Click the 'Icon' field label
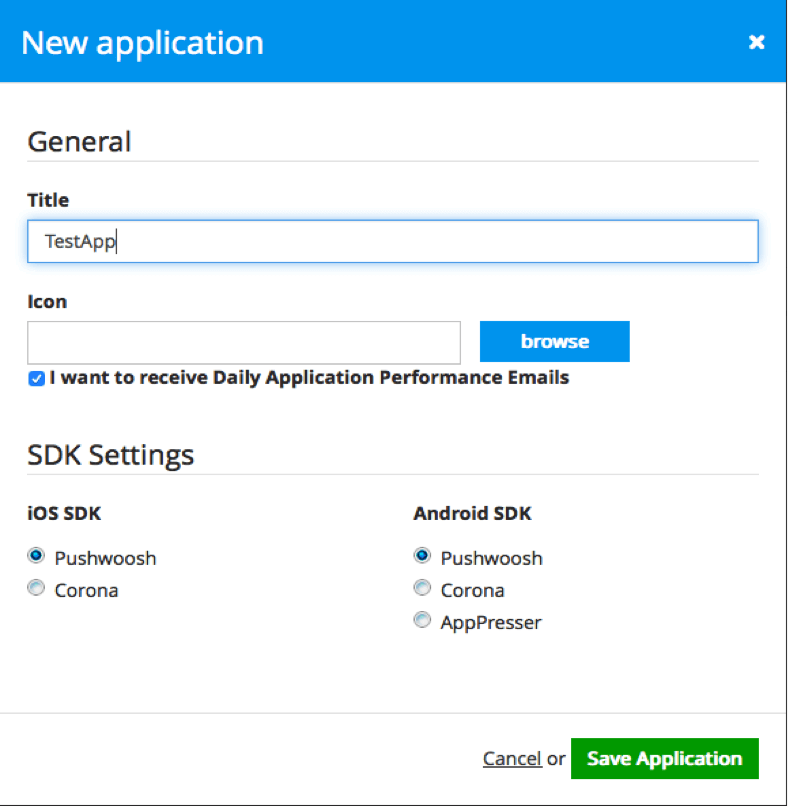Viewport: 788px width, 807px height. point(47,301)
